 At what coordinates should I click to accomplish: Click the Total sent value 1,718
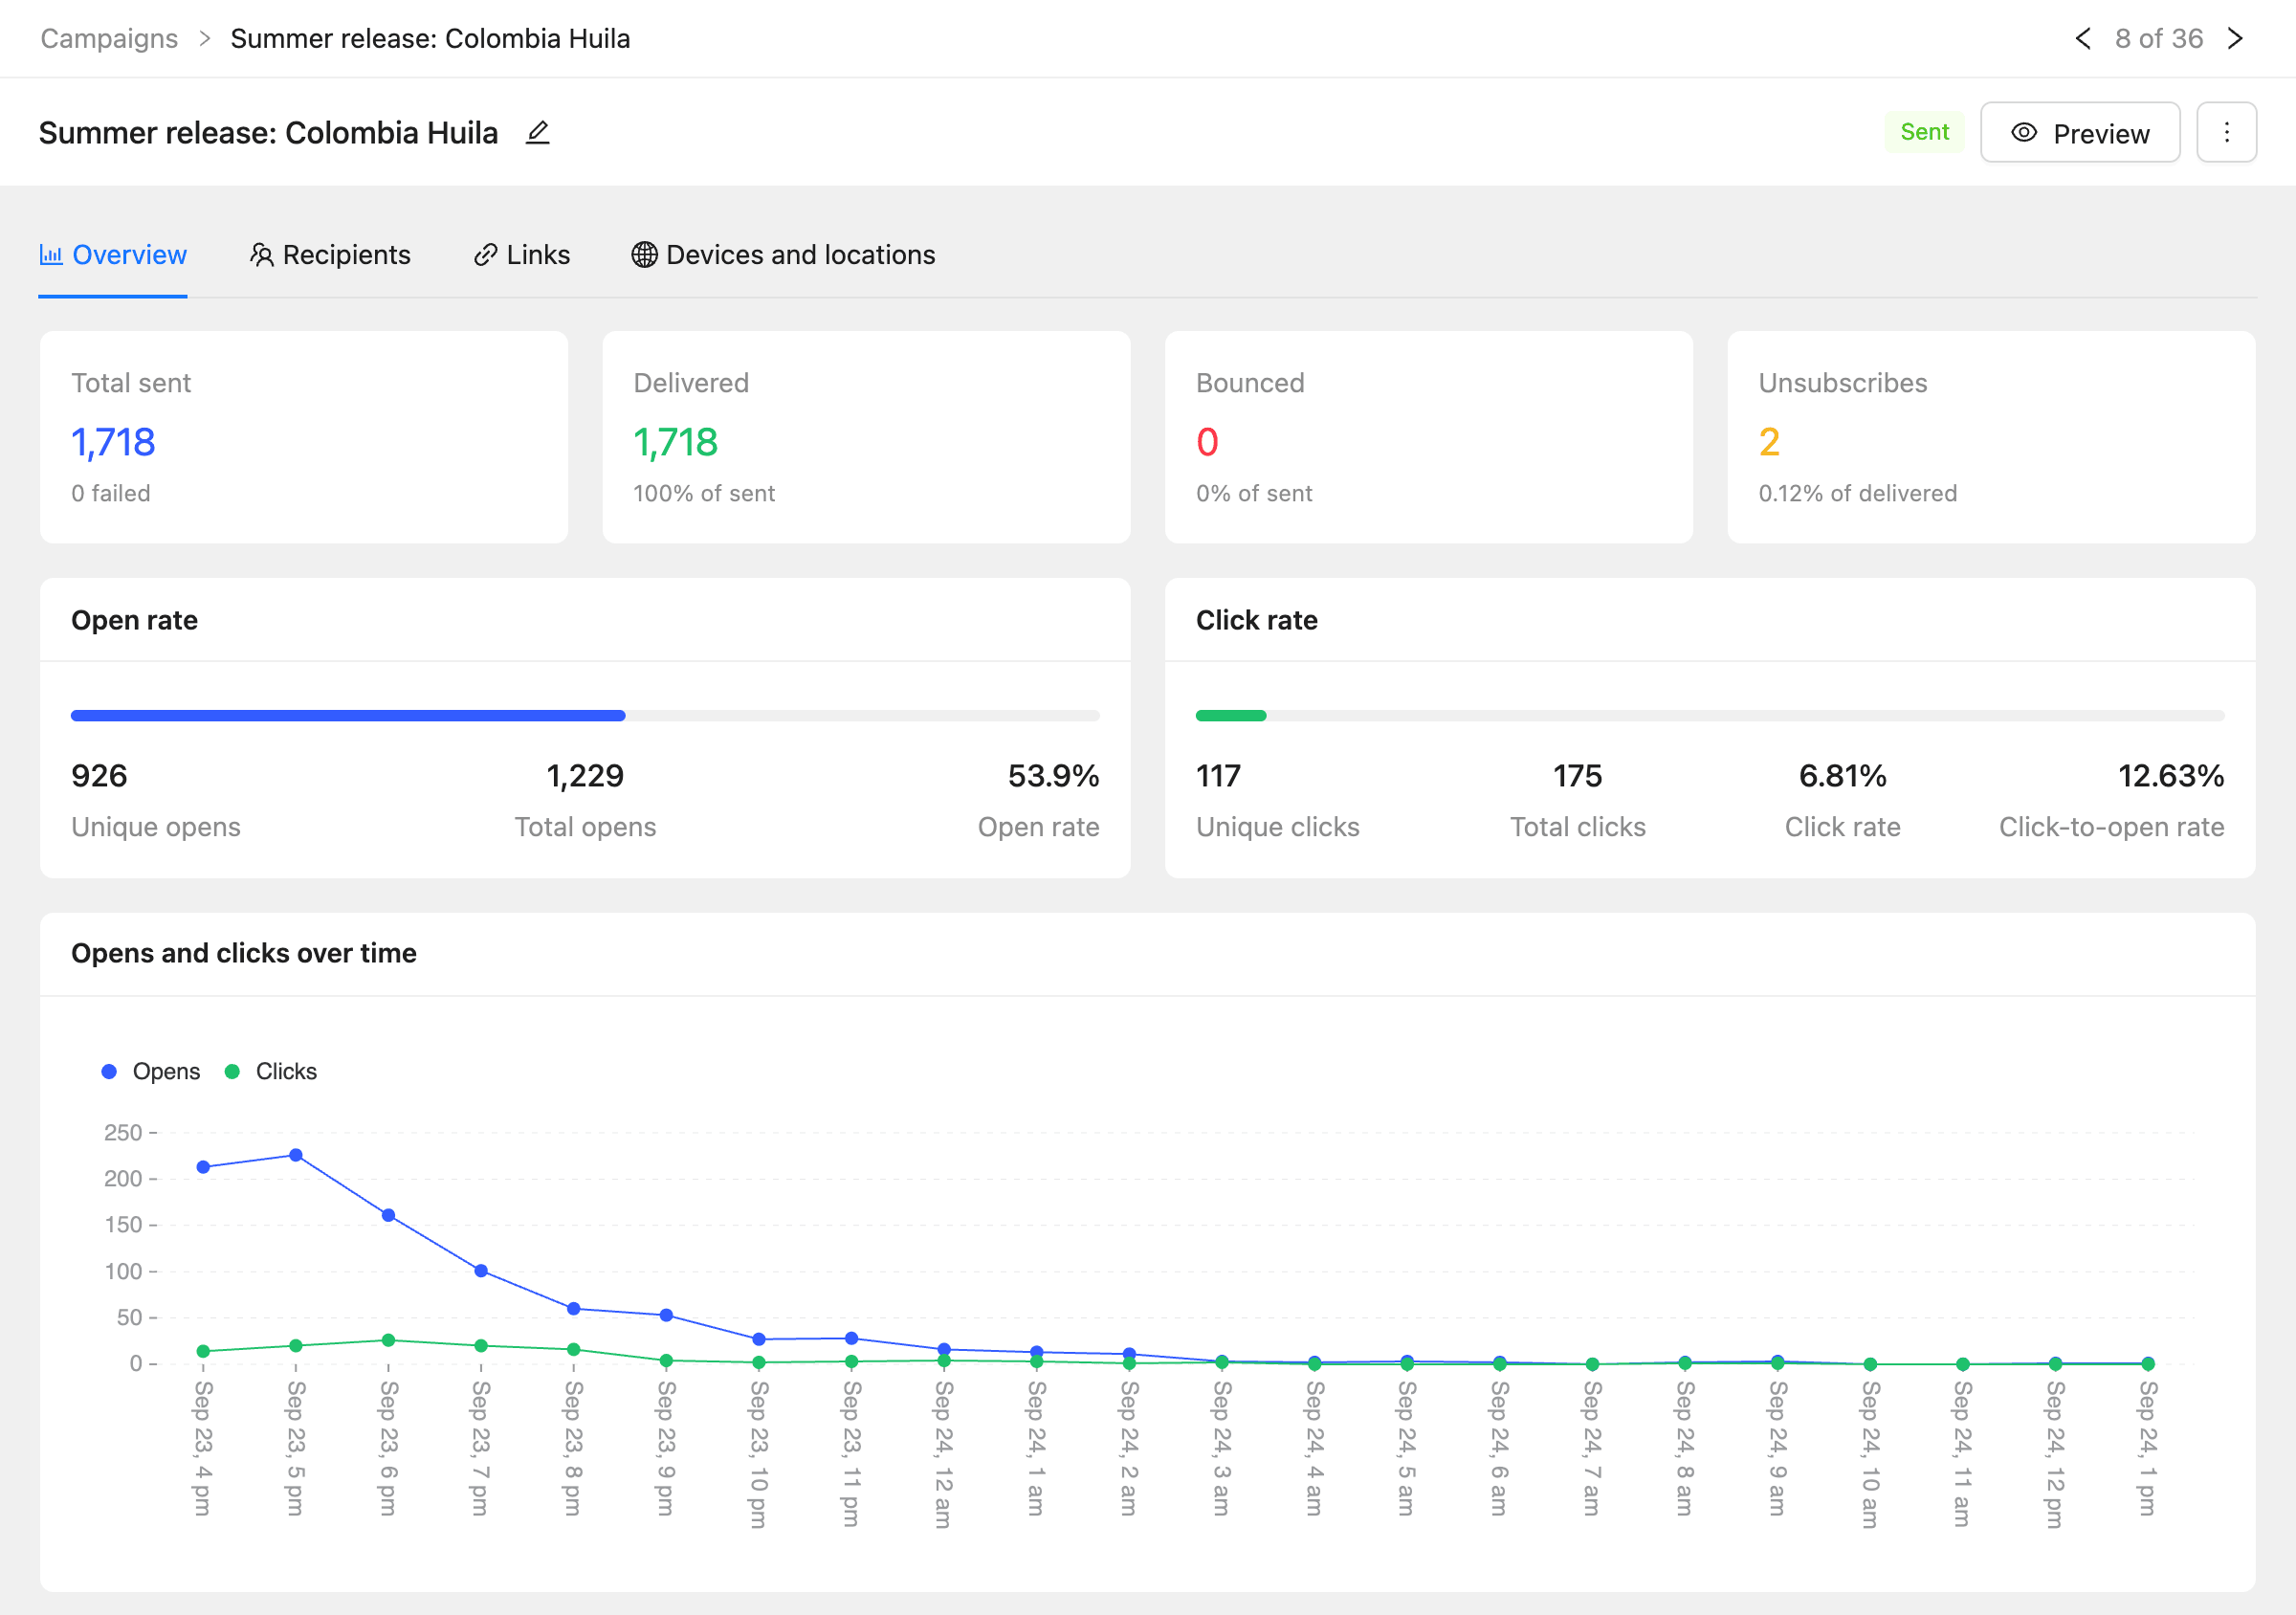(113, 442)
